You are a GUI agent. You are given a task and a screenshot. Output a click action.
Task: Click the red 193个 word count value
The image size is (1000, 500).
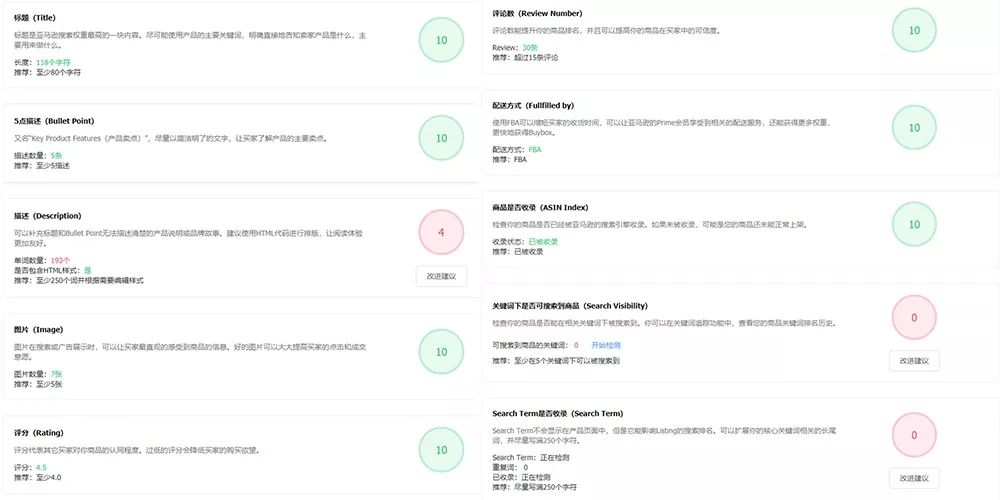[61, 261]
